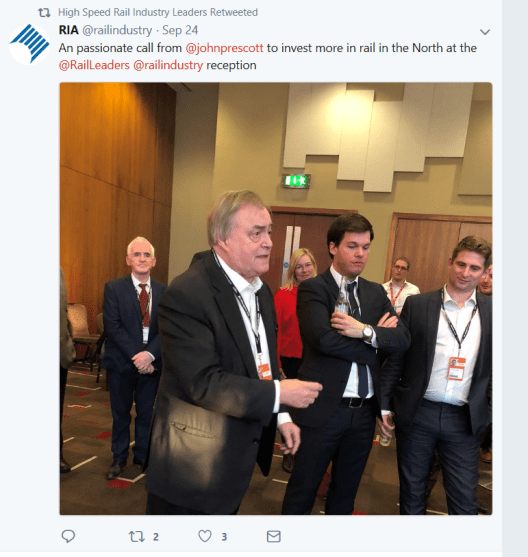
Task: Like the tweet with the heart icon
Action: [205, 536]
